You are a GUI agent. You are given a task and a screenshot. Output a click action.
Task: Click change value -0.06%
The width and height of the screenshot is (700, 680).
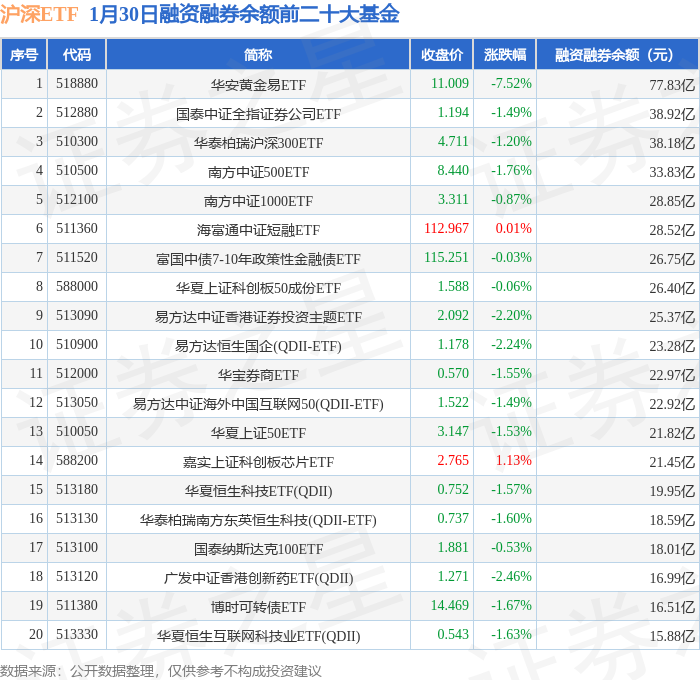[511, 286]
